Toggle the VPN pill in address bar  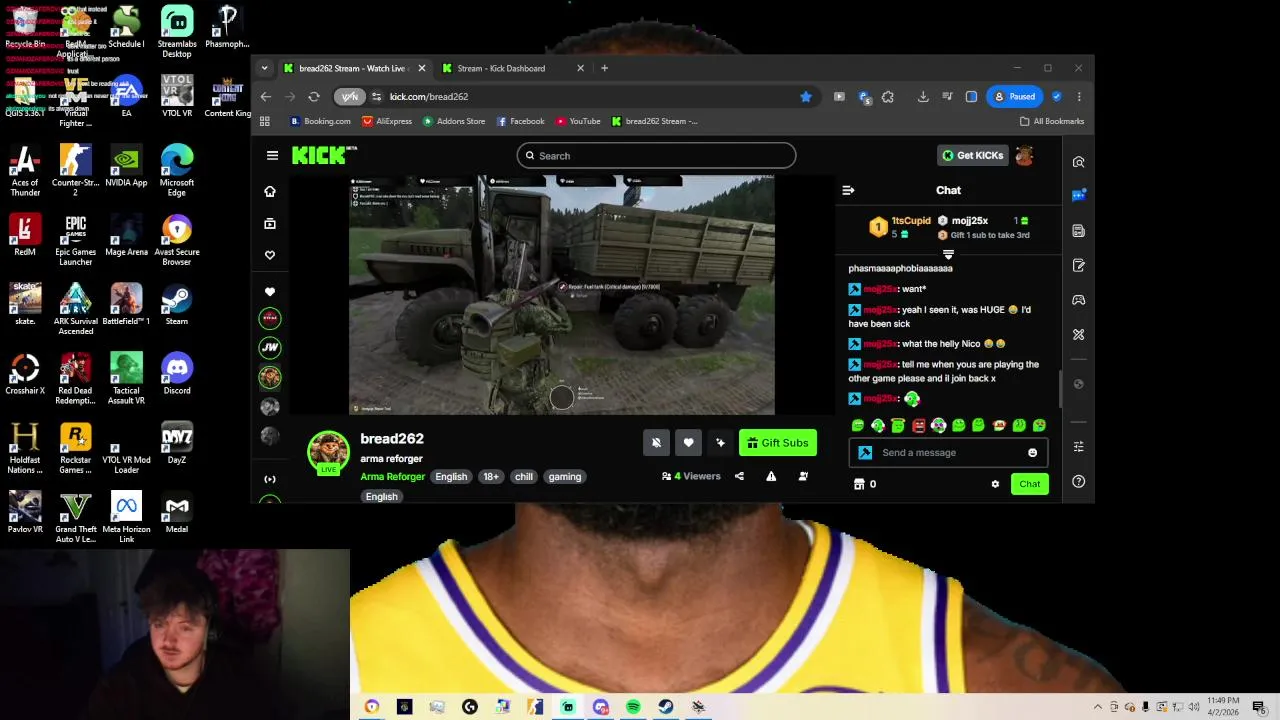[349, 97]
